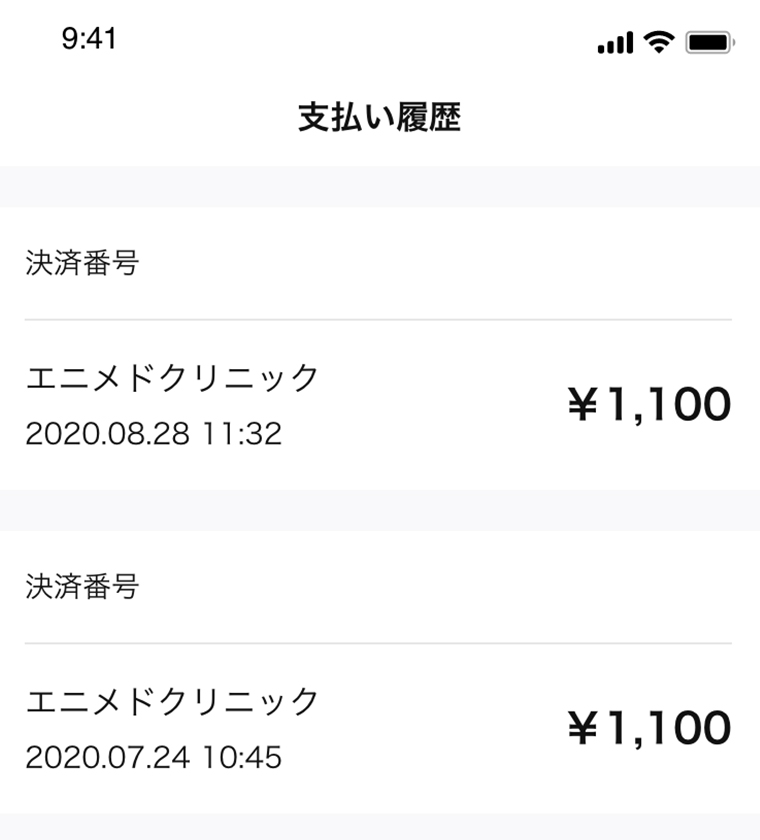The image size is (760, 840).
Task: Tap the Wi-Fi status icon
Action: coord(659,42)
